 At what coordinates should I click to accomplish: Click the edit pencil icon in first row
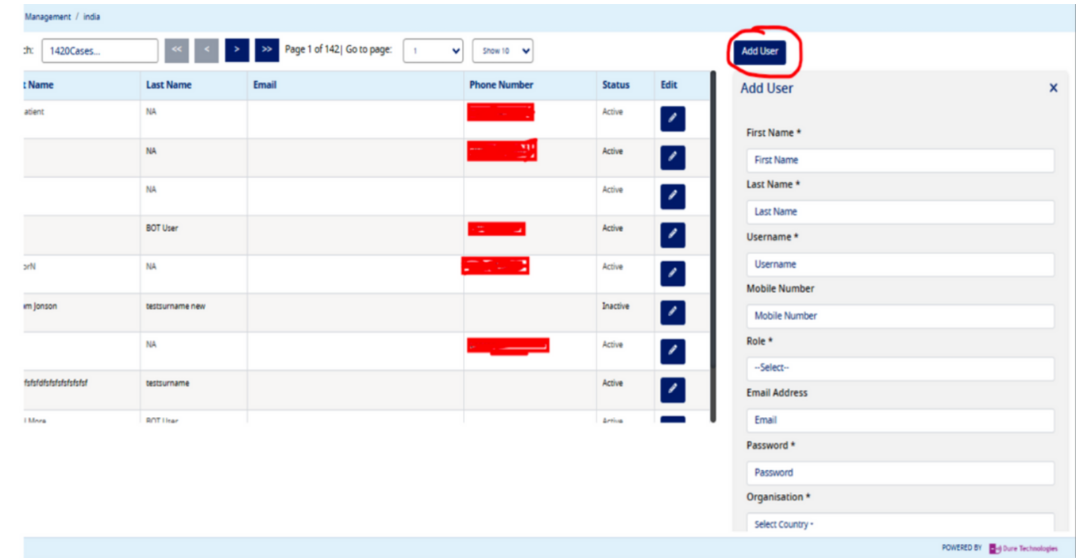[672, 119]
